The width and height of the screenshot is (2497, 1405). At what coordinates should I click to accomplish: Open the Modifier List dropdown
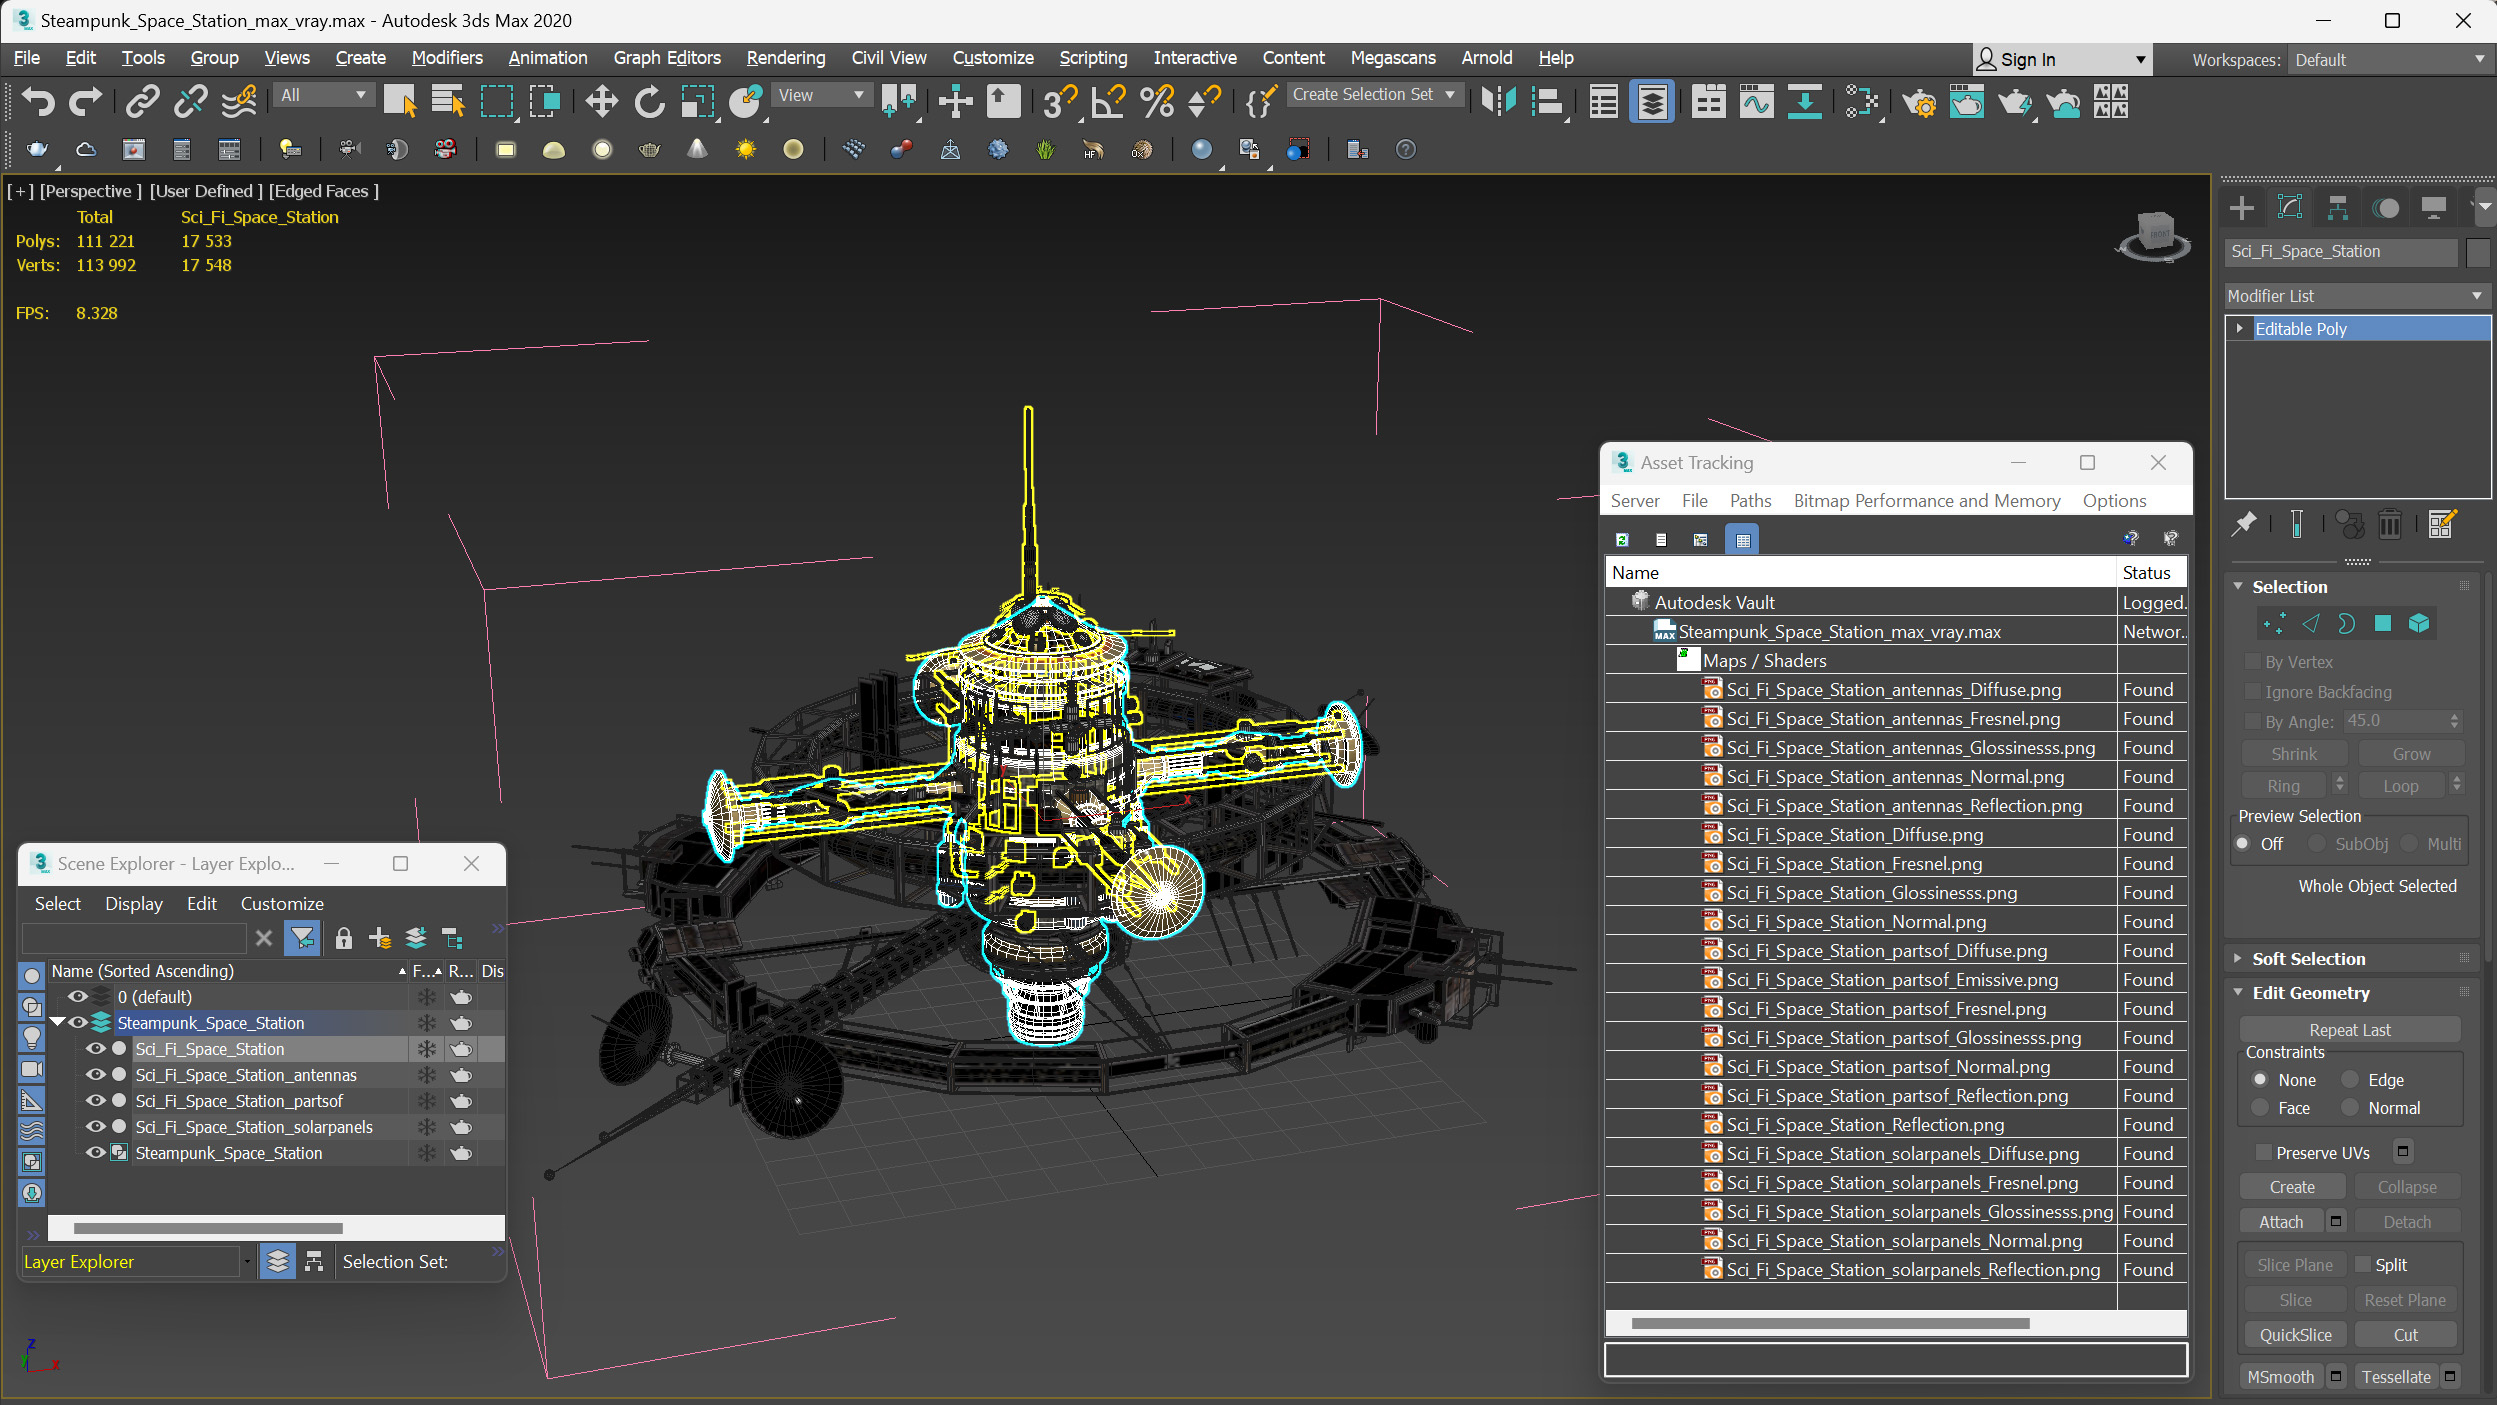coord(2356,296)
